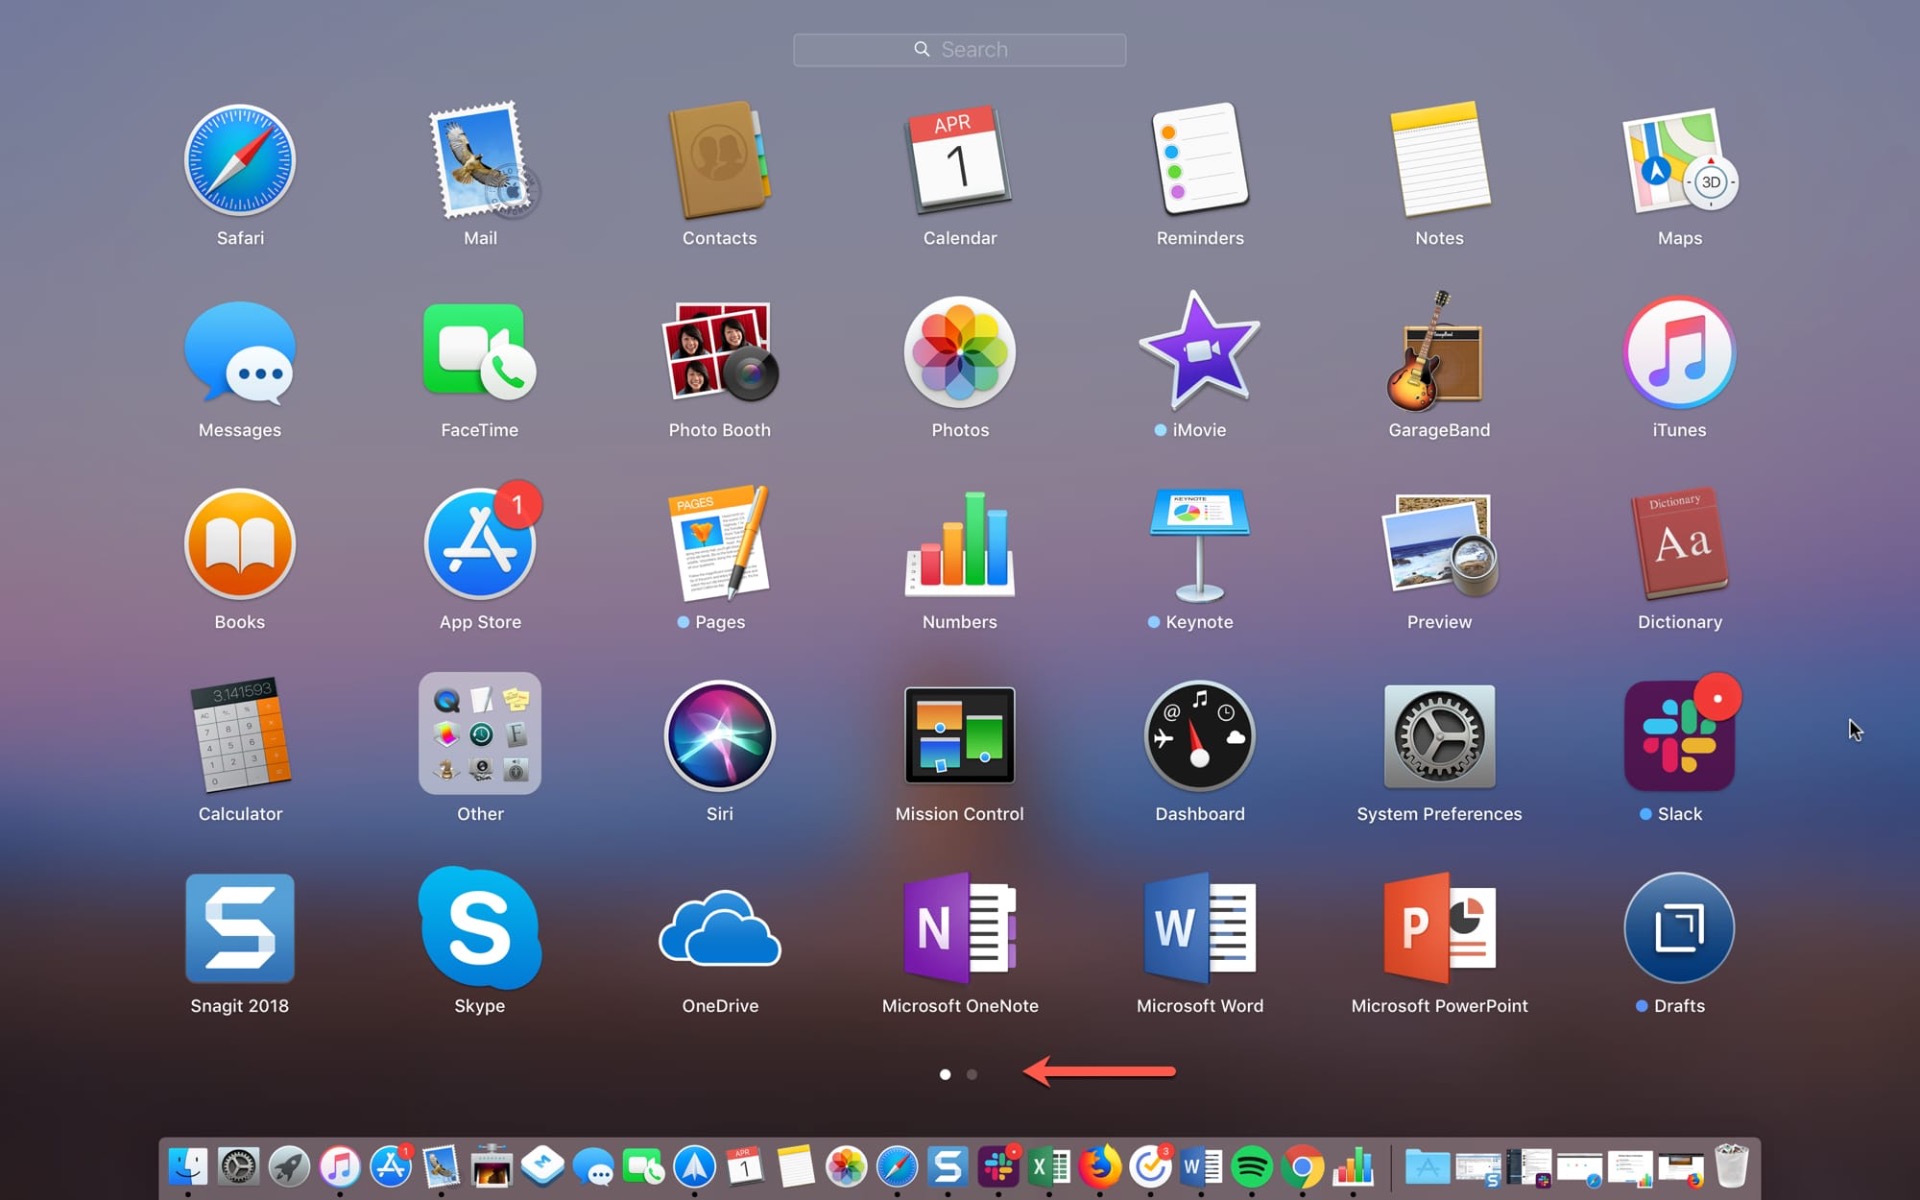Open System Preferences from the grid
The image size is (1920, 1200).
(1438, 736)
